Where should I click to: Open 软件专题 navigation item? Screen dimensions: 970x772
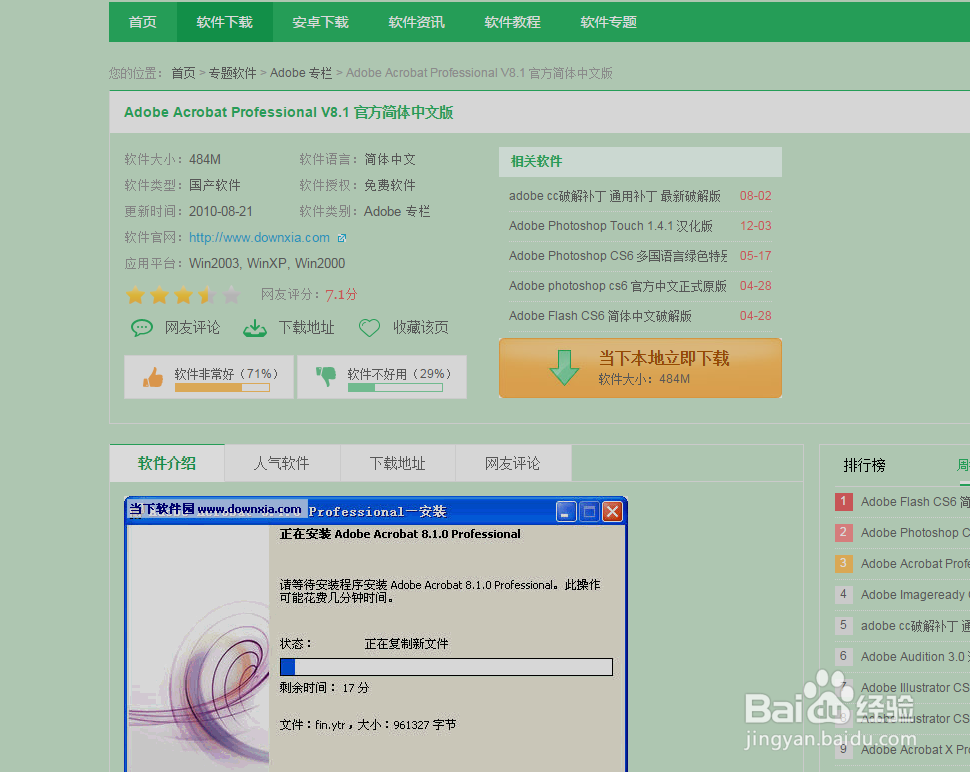pyautogui.click(x=608, y=22)
